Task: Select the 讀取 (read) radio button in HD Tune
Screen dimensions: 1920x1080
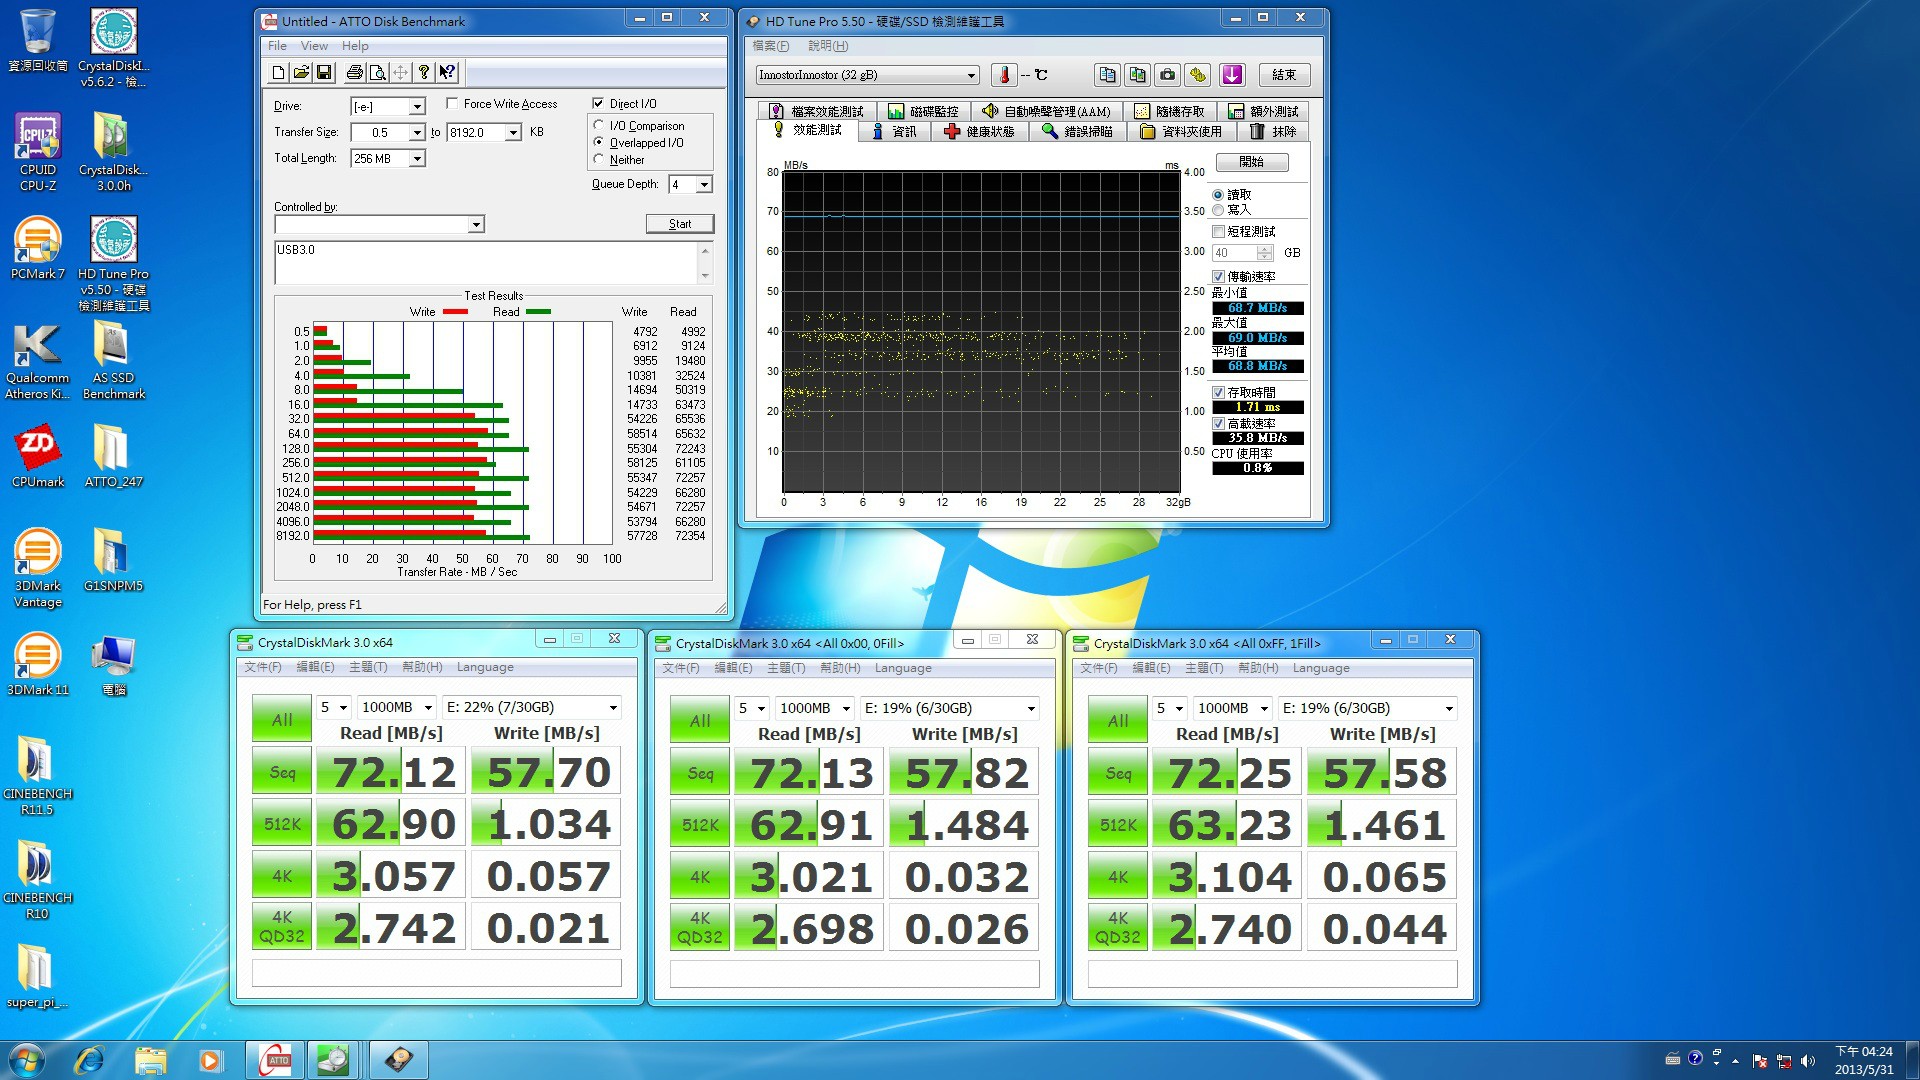Action: 1218,195
